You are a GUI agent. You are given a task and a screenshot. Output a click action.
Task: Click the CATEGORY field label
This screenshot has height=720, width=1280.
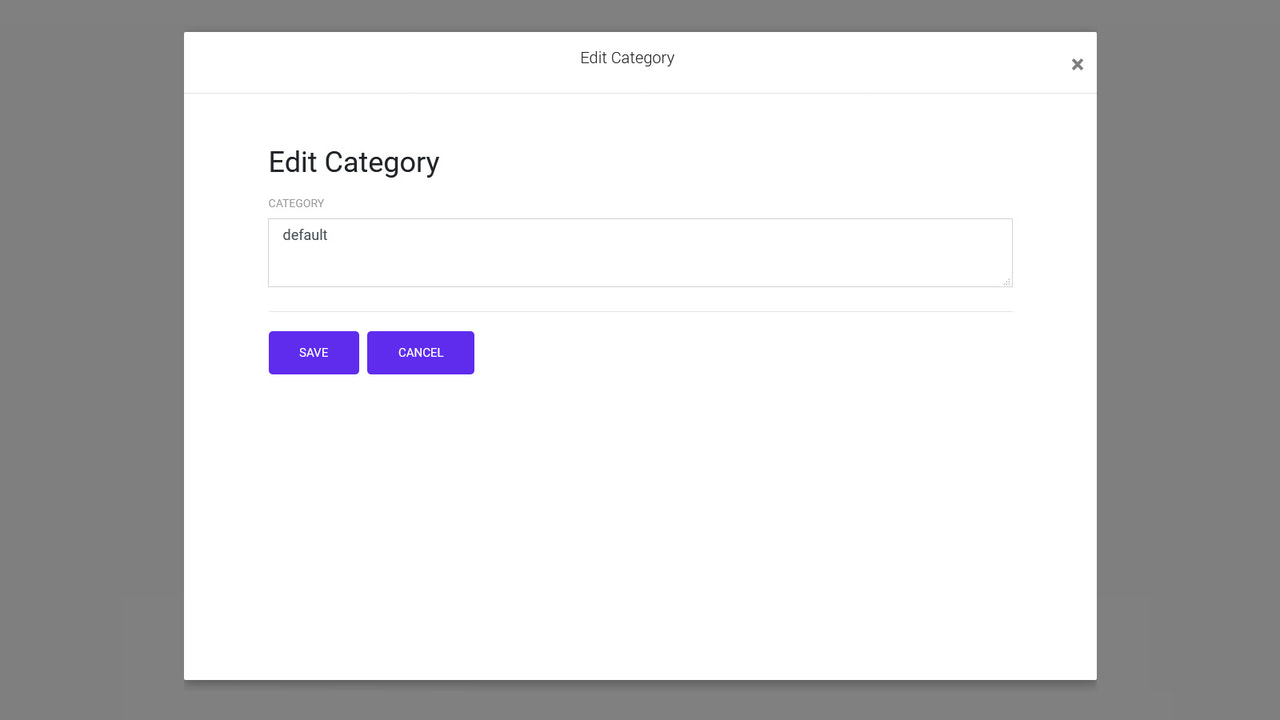pyautogui.click(x=296, y=203)
